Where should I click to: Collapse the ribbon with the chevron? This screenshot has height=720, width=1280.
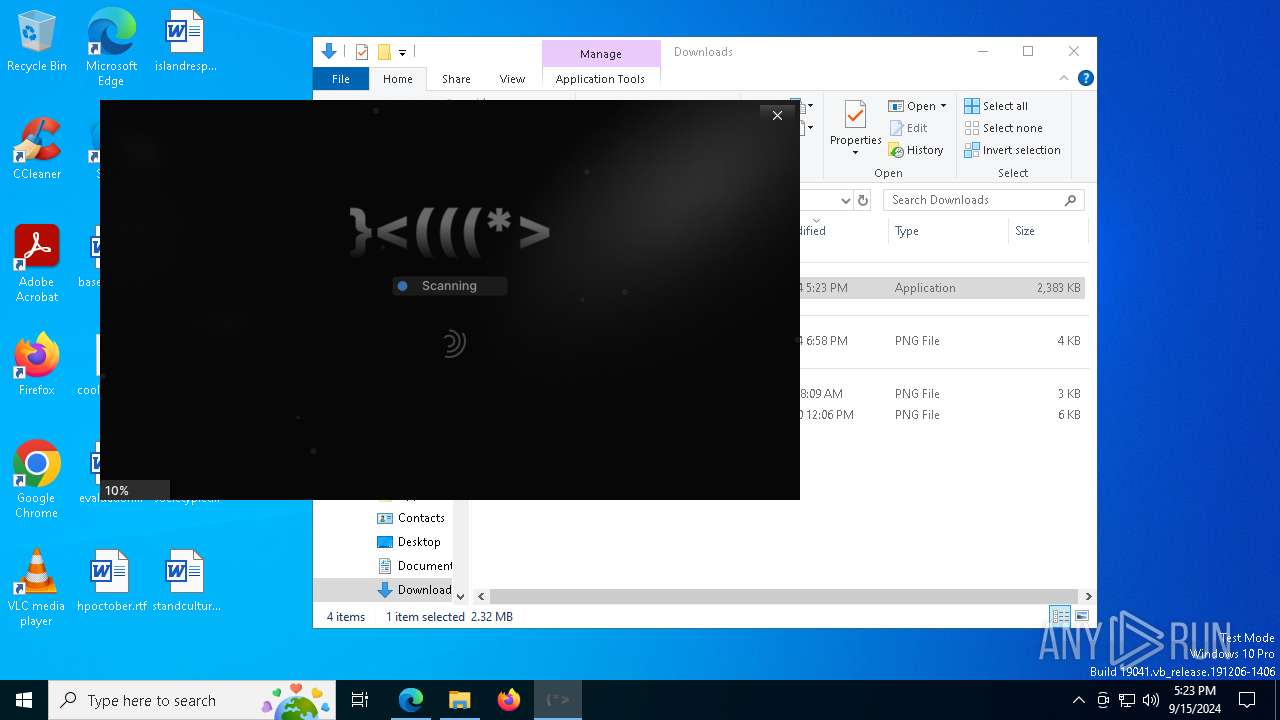1064,78
